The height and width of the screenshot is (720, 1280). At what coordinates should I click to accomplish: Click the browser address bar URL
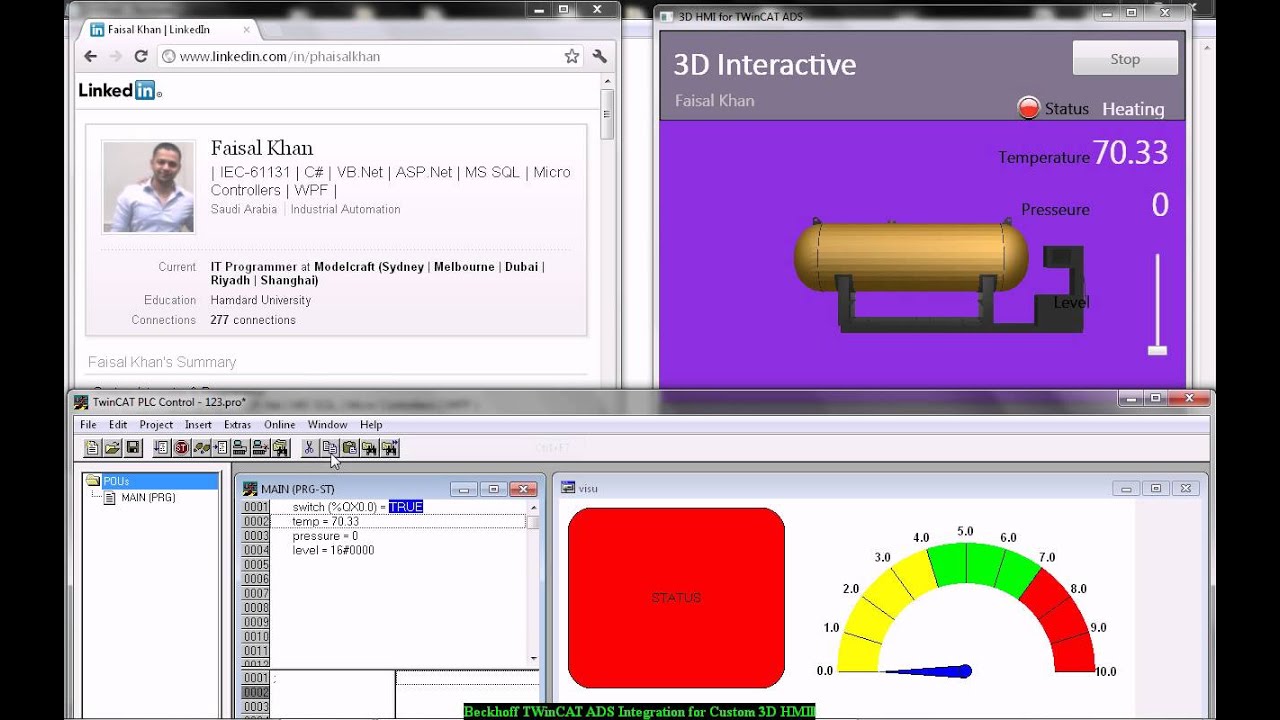(x=280, y=57)
